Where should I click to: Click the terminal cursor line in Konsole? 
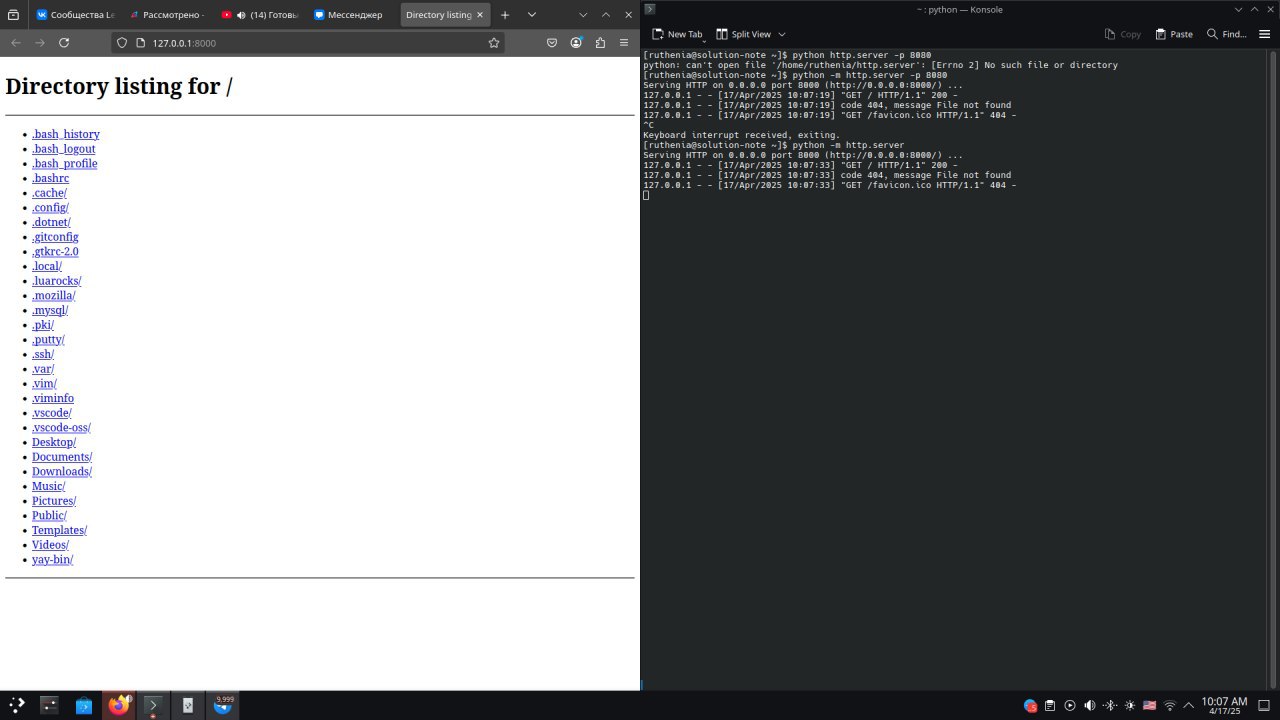(646, 195)
